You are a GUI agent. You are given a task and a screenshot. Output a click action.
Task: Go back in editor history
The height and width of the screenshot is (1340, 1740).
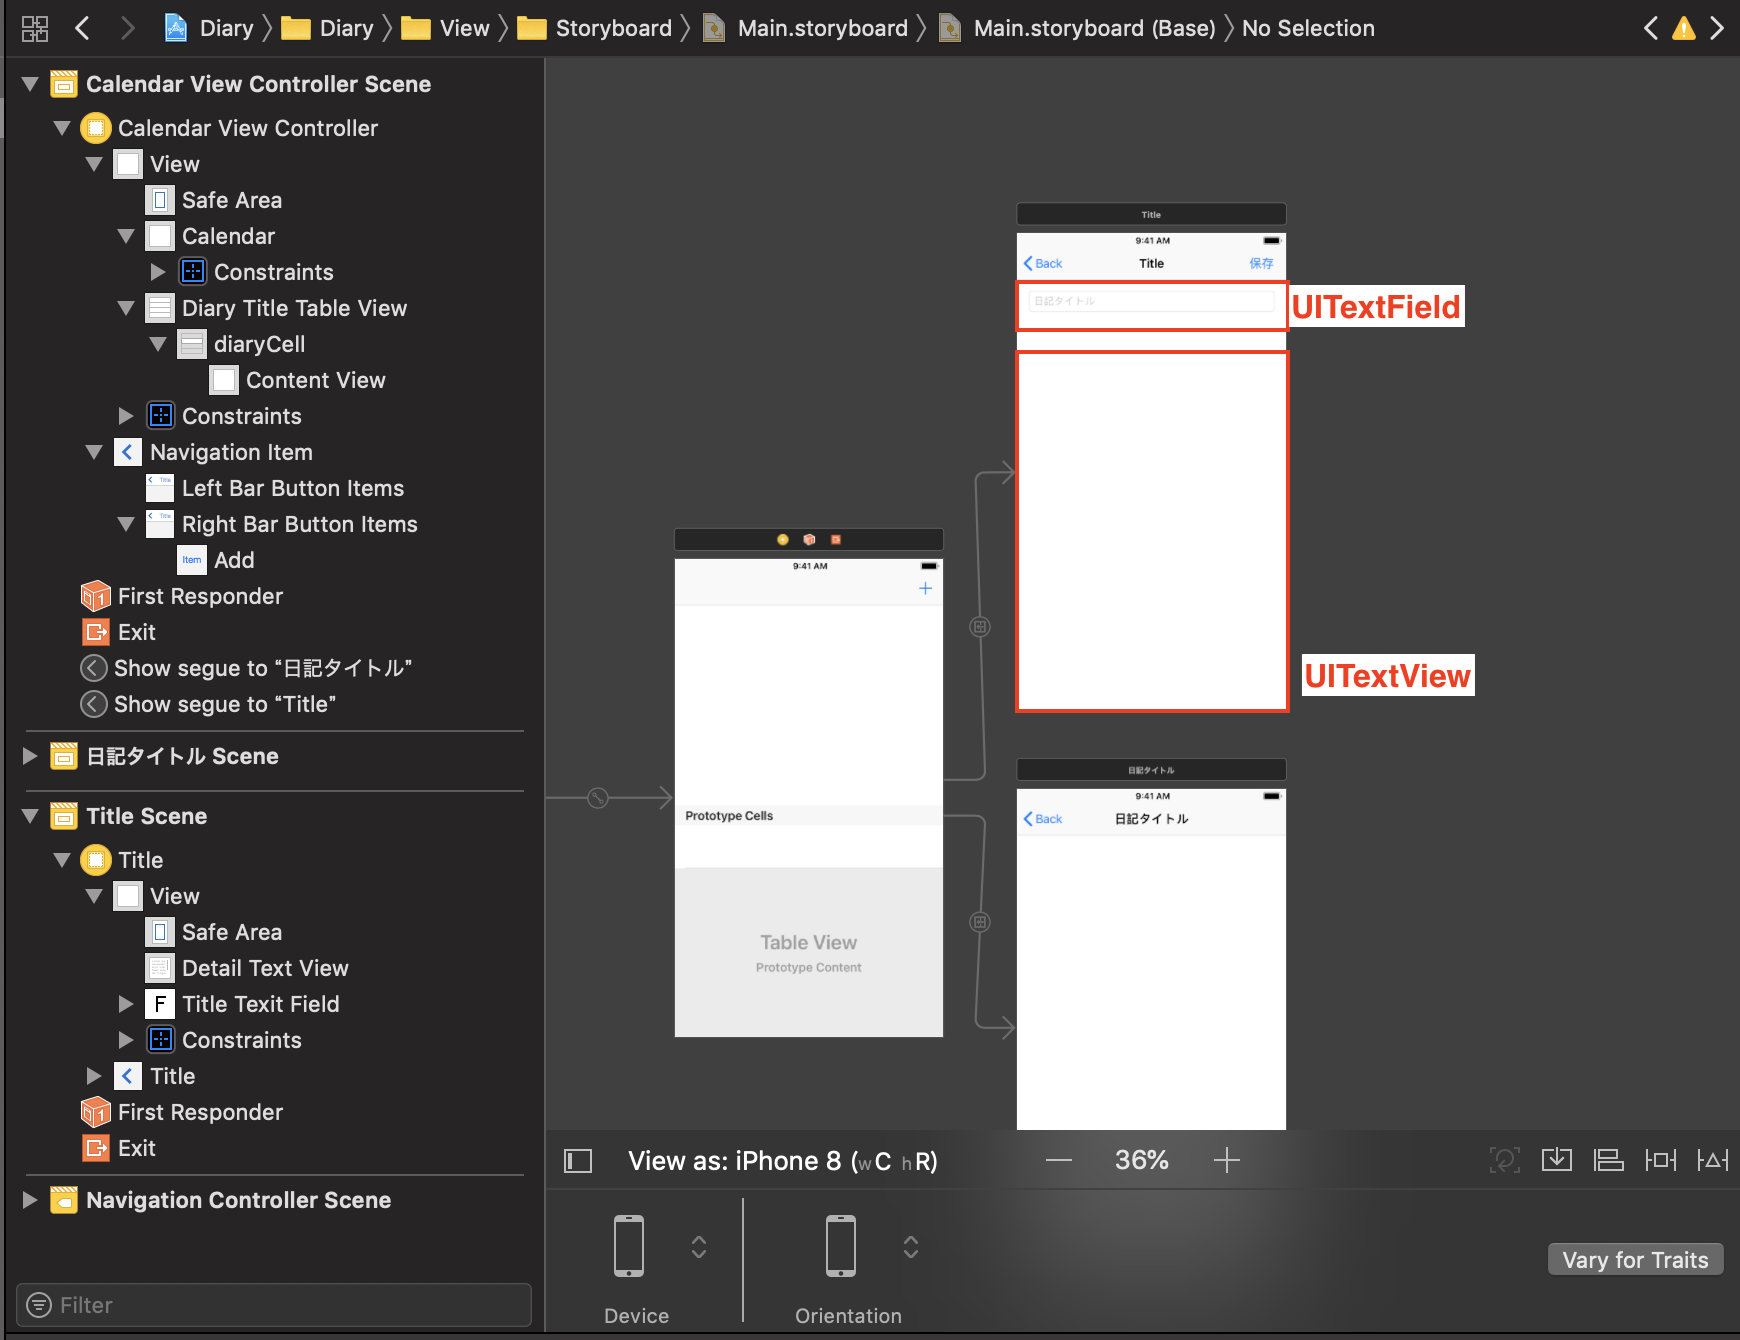coord(83,28)
